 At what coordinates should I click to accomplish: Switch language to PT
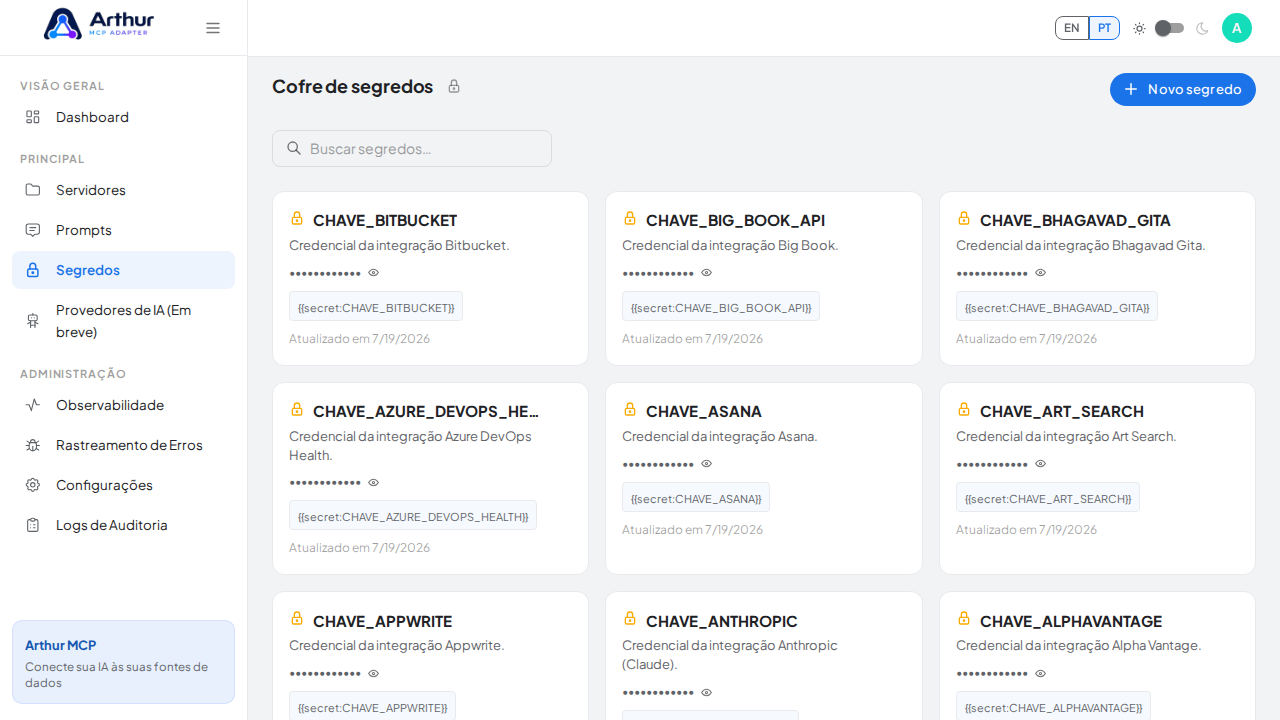click(x=1104, y=28)
